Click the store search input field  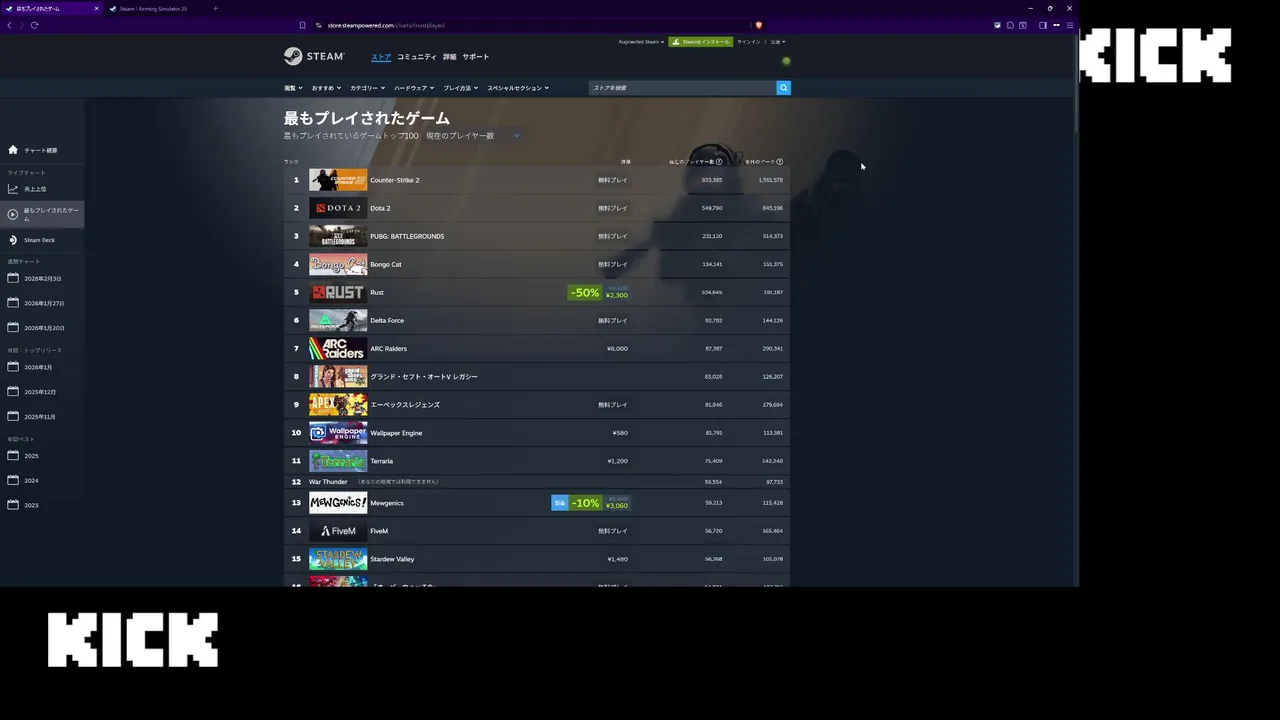click(683, 88)
